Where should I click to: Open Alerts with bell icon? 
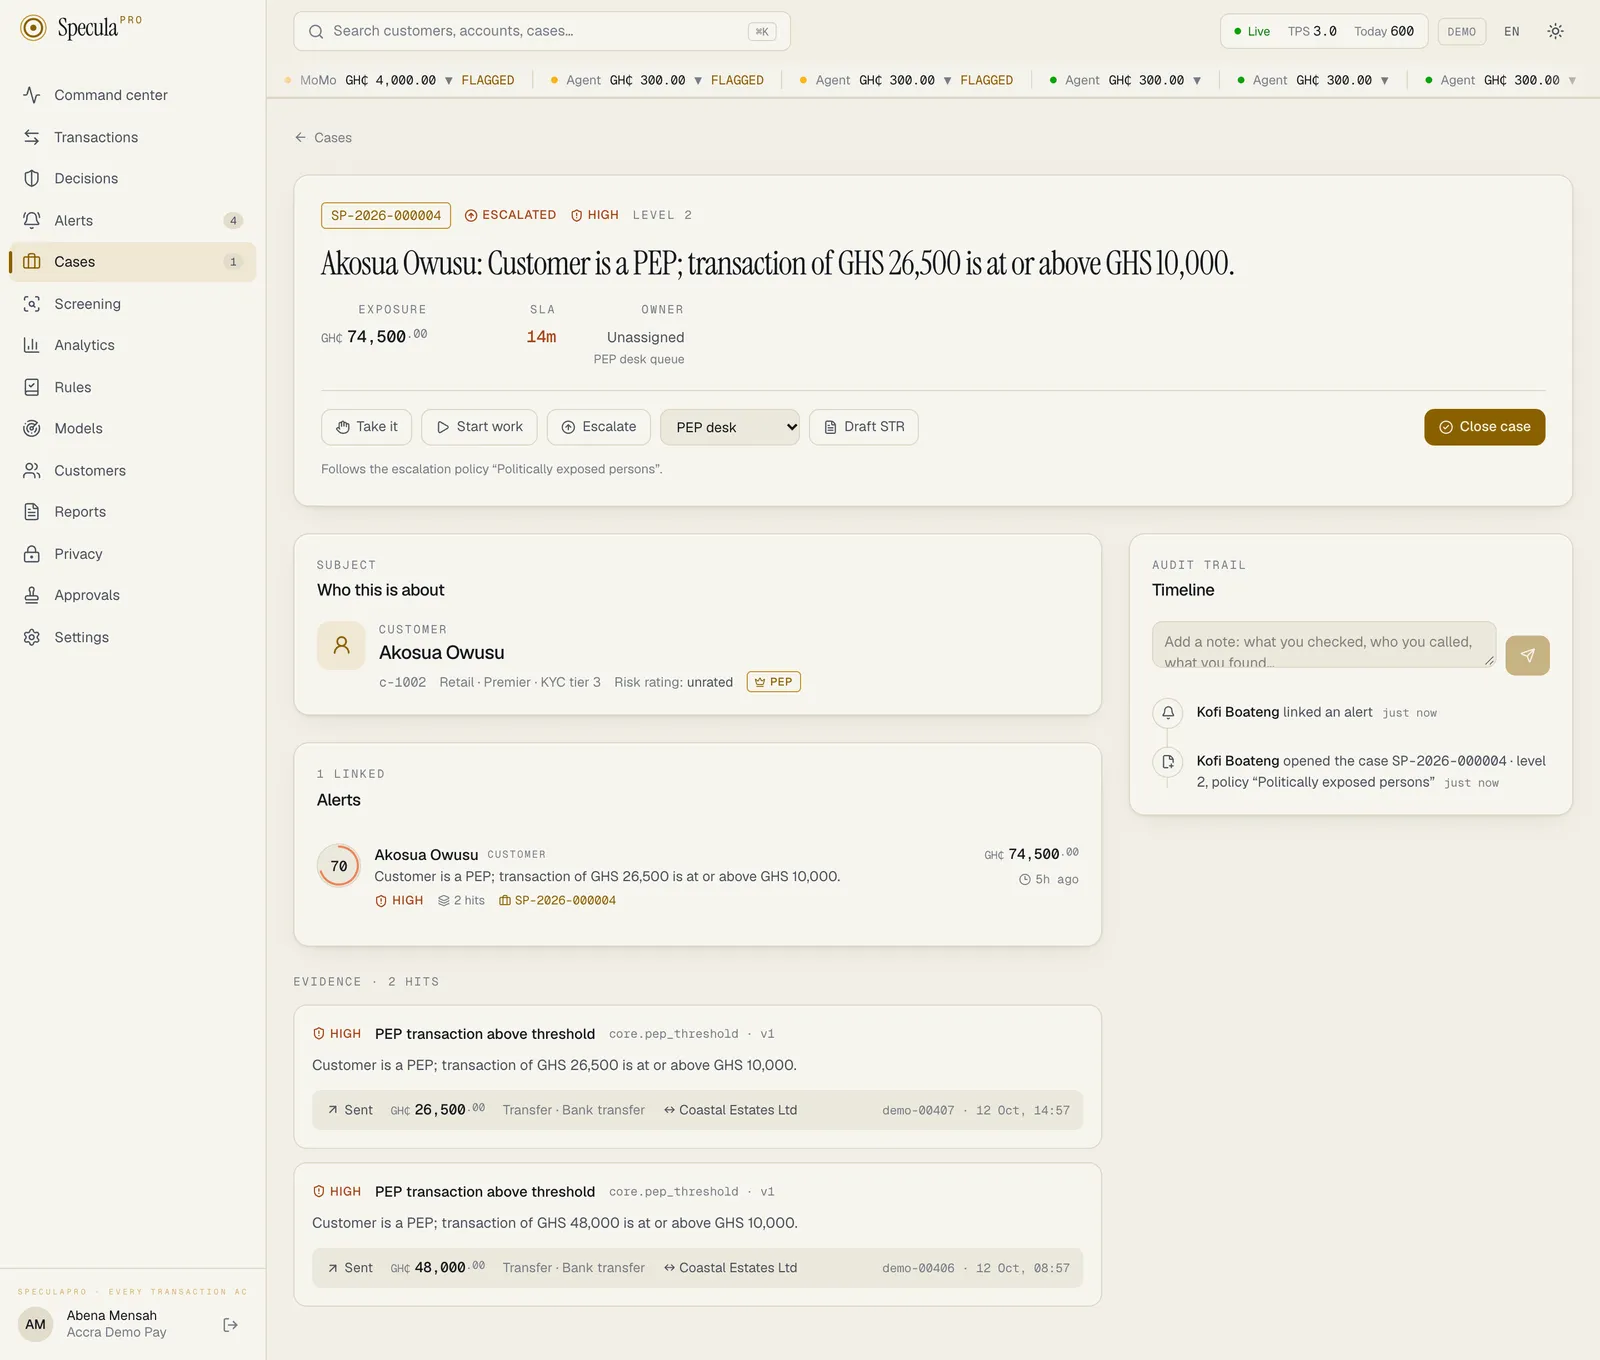click(x=32, y=220)
